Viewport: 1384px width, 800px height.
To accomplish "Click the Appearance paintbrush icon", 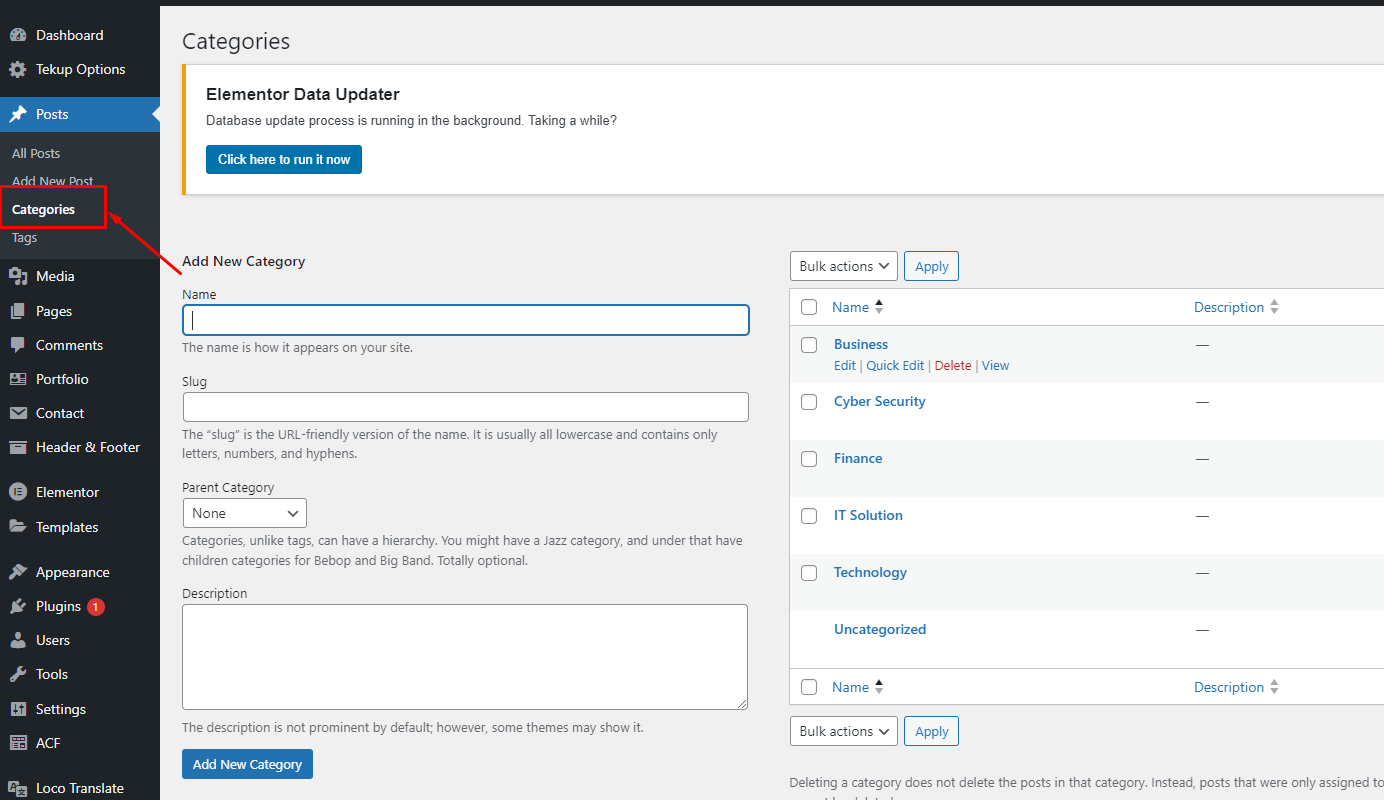I will [18, 572].
